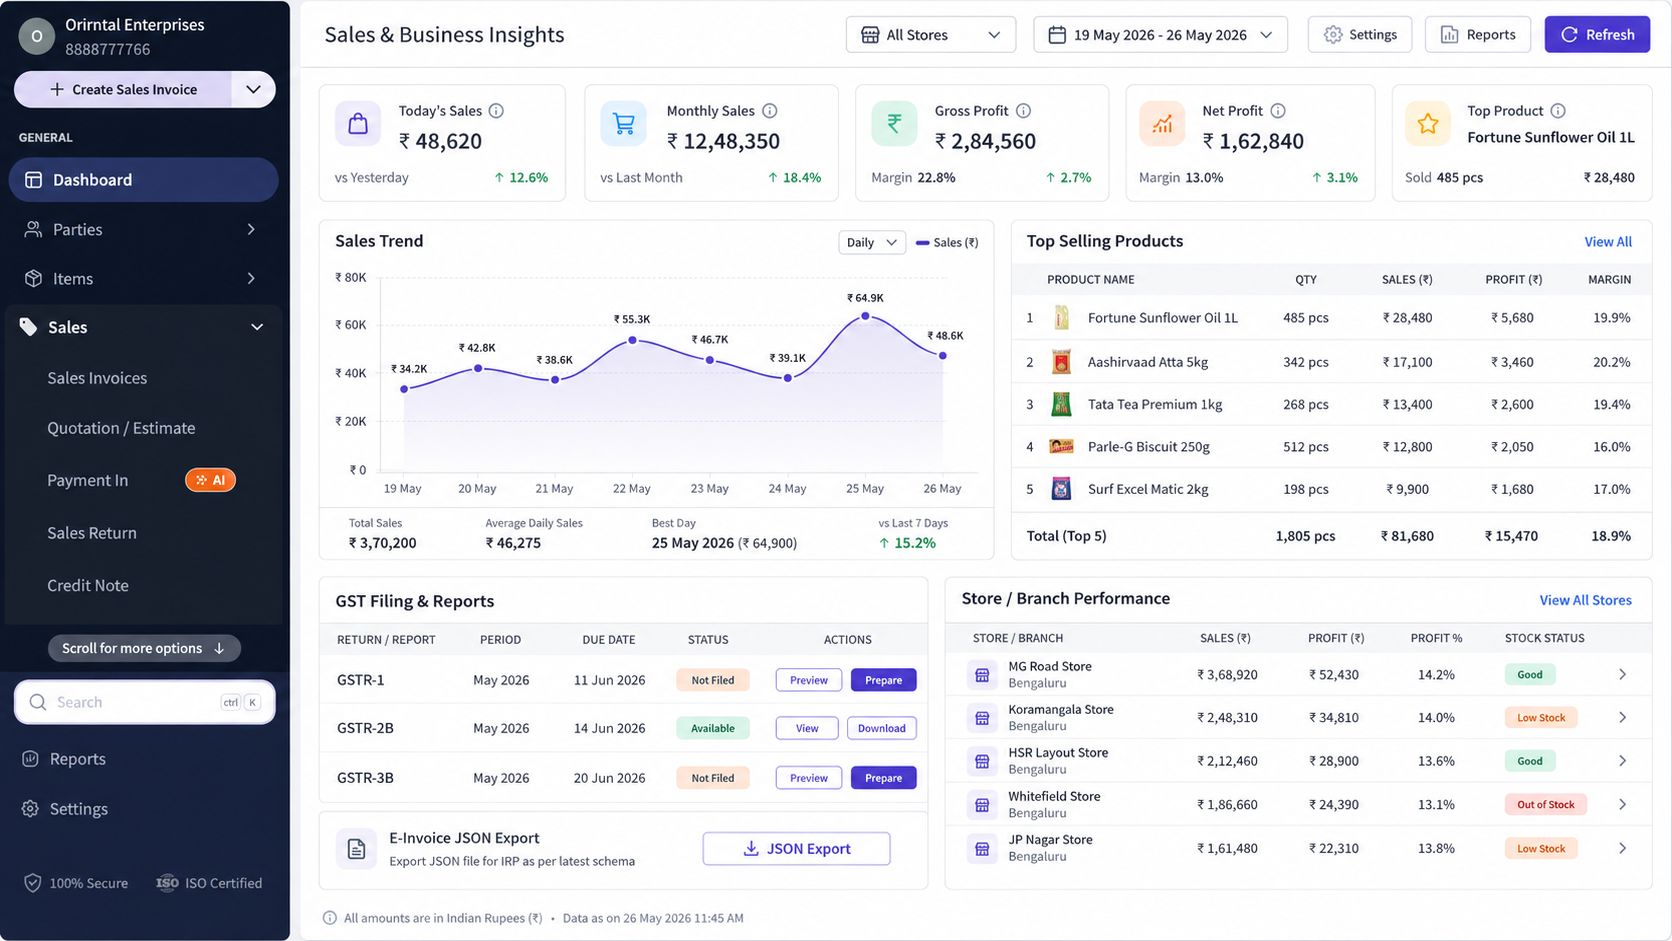Click the Tata Tea Premium product thumbnail

point(1061,404)
